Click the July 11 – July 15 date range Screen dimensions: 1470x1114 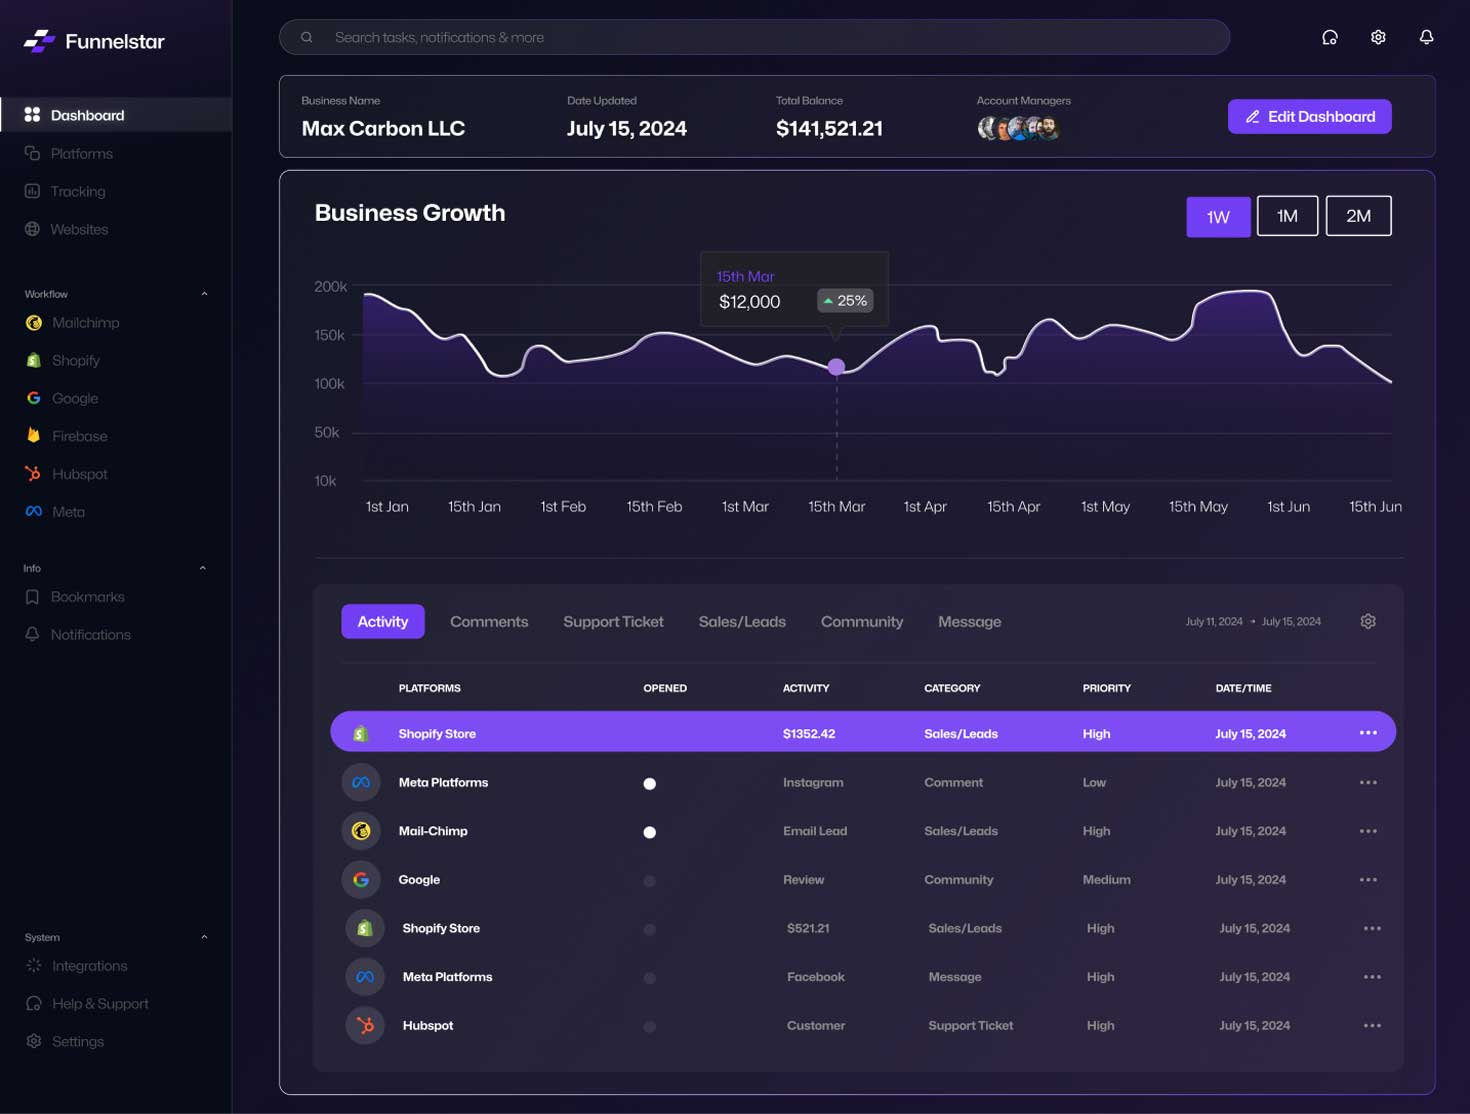(1253, 621)
